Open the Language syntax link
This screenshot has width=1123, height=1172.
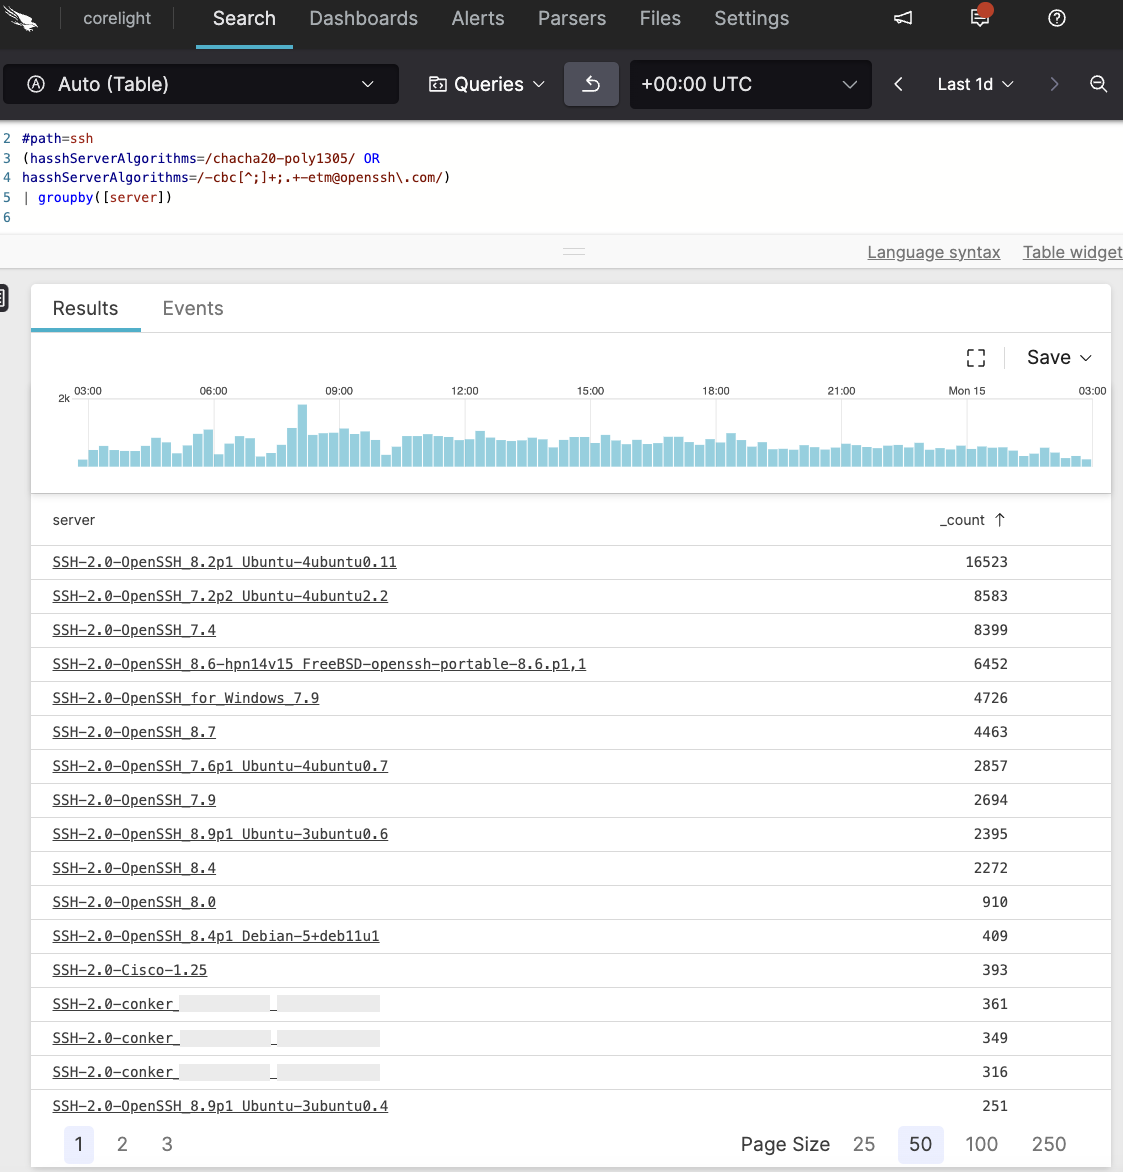point(933,252)
